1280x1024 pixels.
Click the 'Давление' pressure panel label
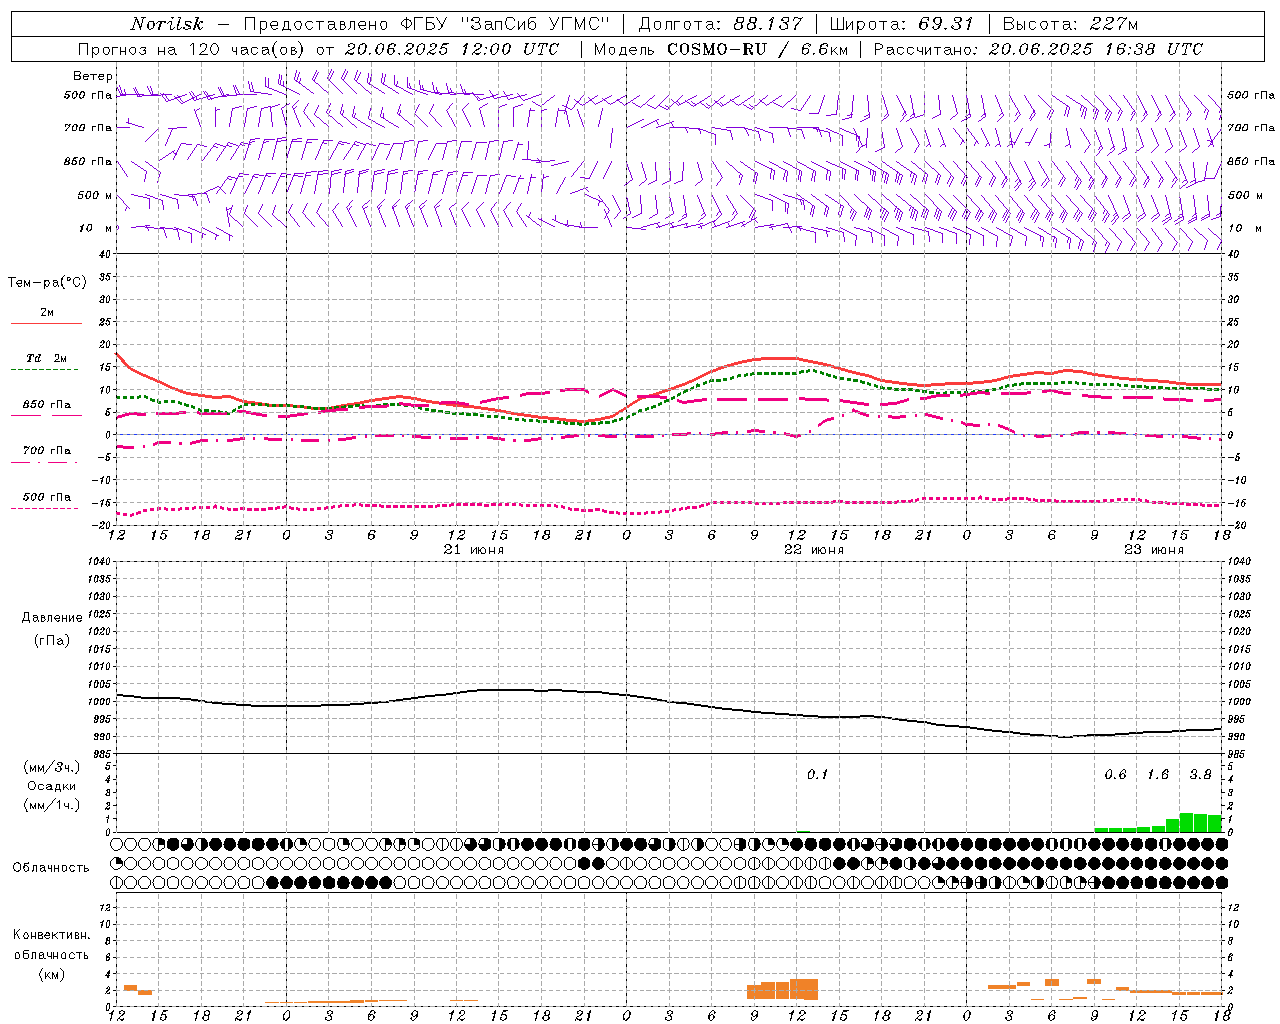[52, 618]
